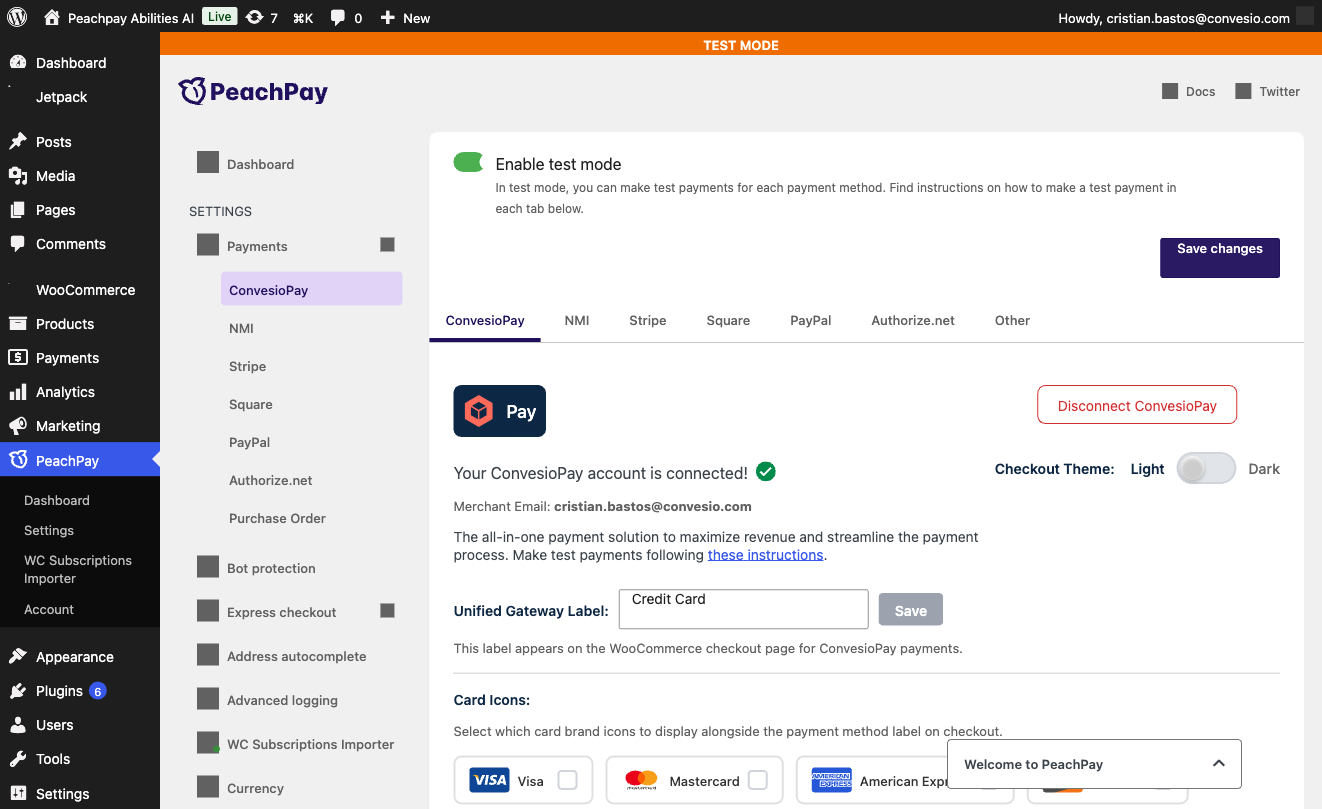Switch to the Stripe tab
The height and width of the screenshot is (809, 1322).
648,320
